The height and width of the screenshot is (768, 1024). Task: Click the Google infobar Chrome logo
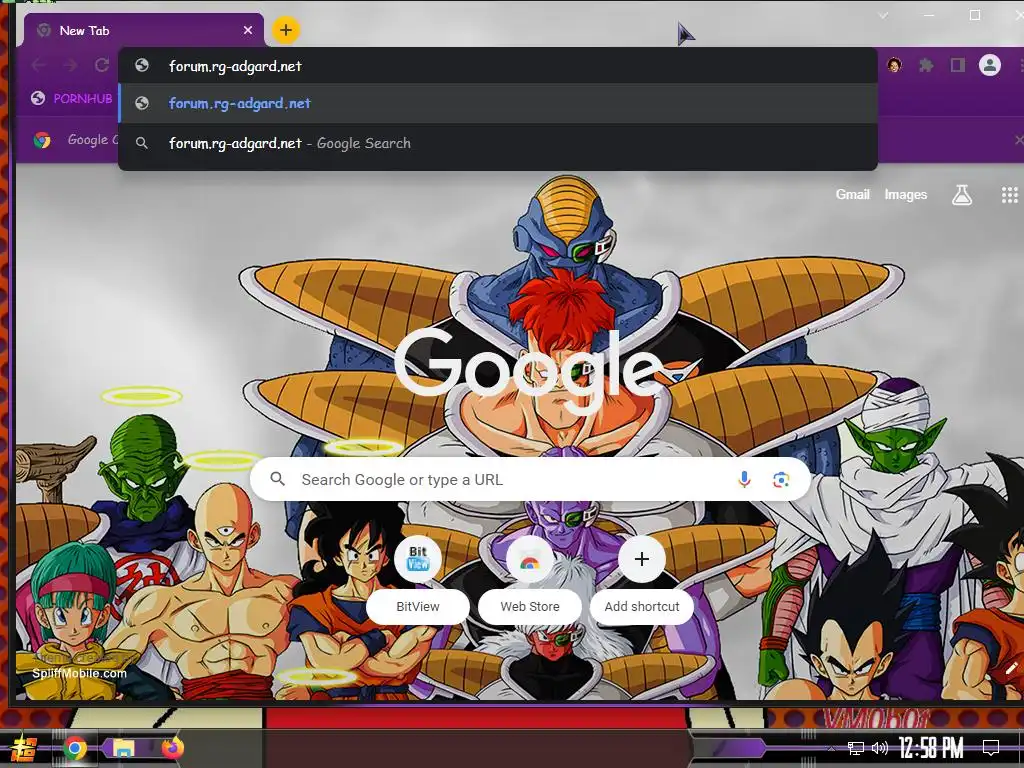coord(42,140)
